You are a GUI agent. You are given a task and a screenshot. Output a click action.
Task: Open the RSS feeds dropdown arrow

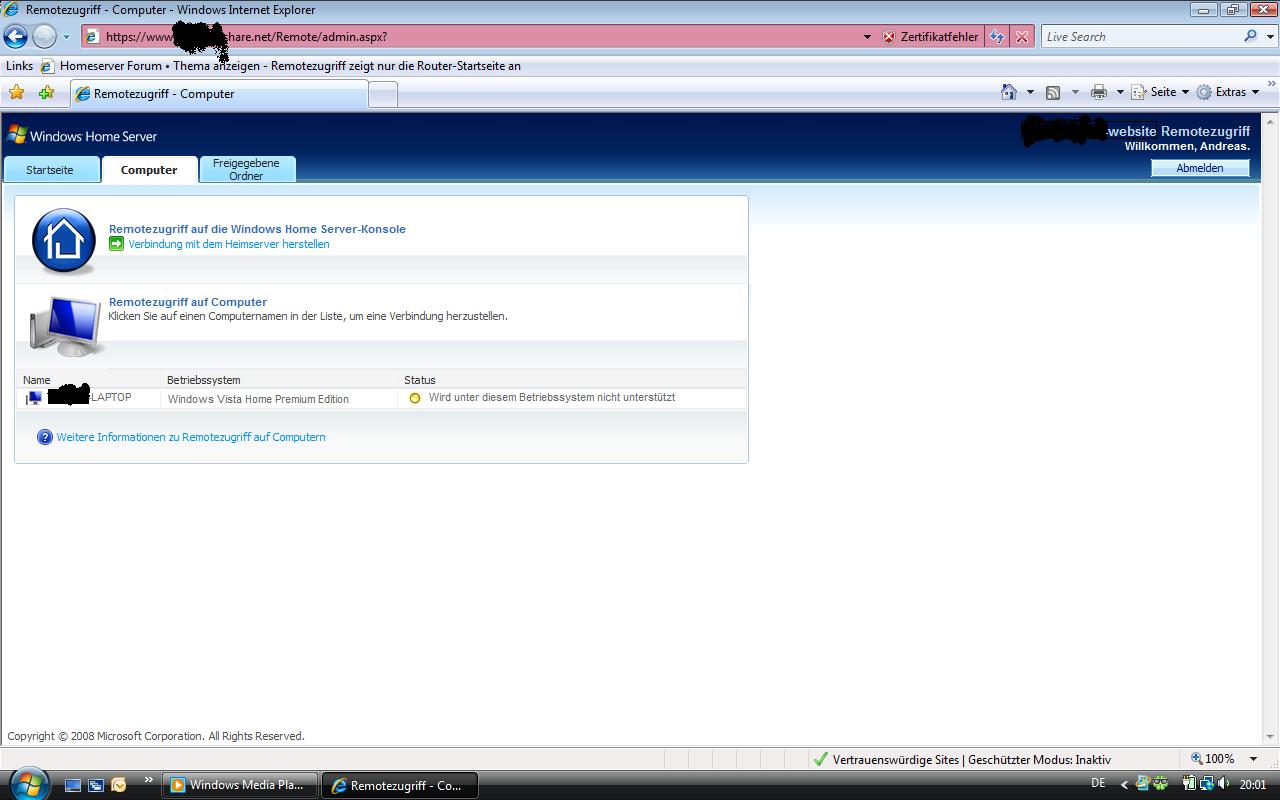[x=1075, y=92]
